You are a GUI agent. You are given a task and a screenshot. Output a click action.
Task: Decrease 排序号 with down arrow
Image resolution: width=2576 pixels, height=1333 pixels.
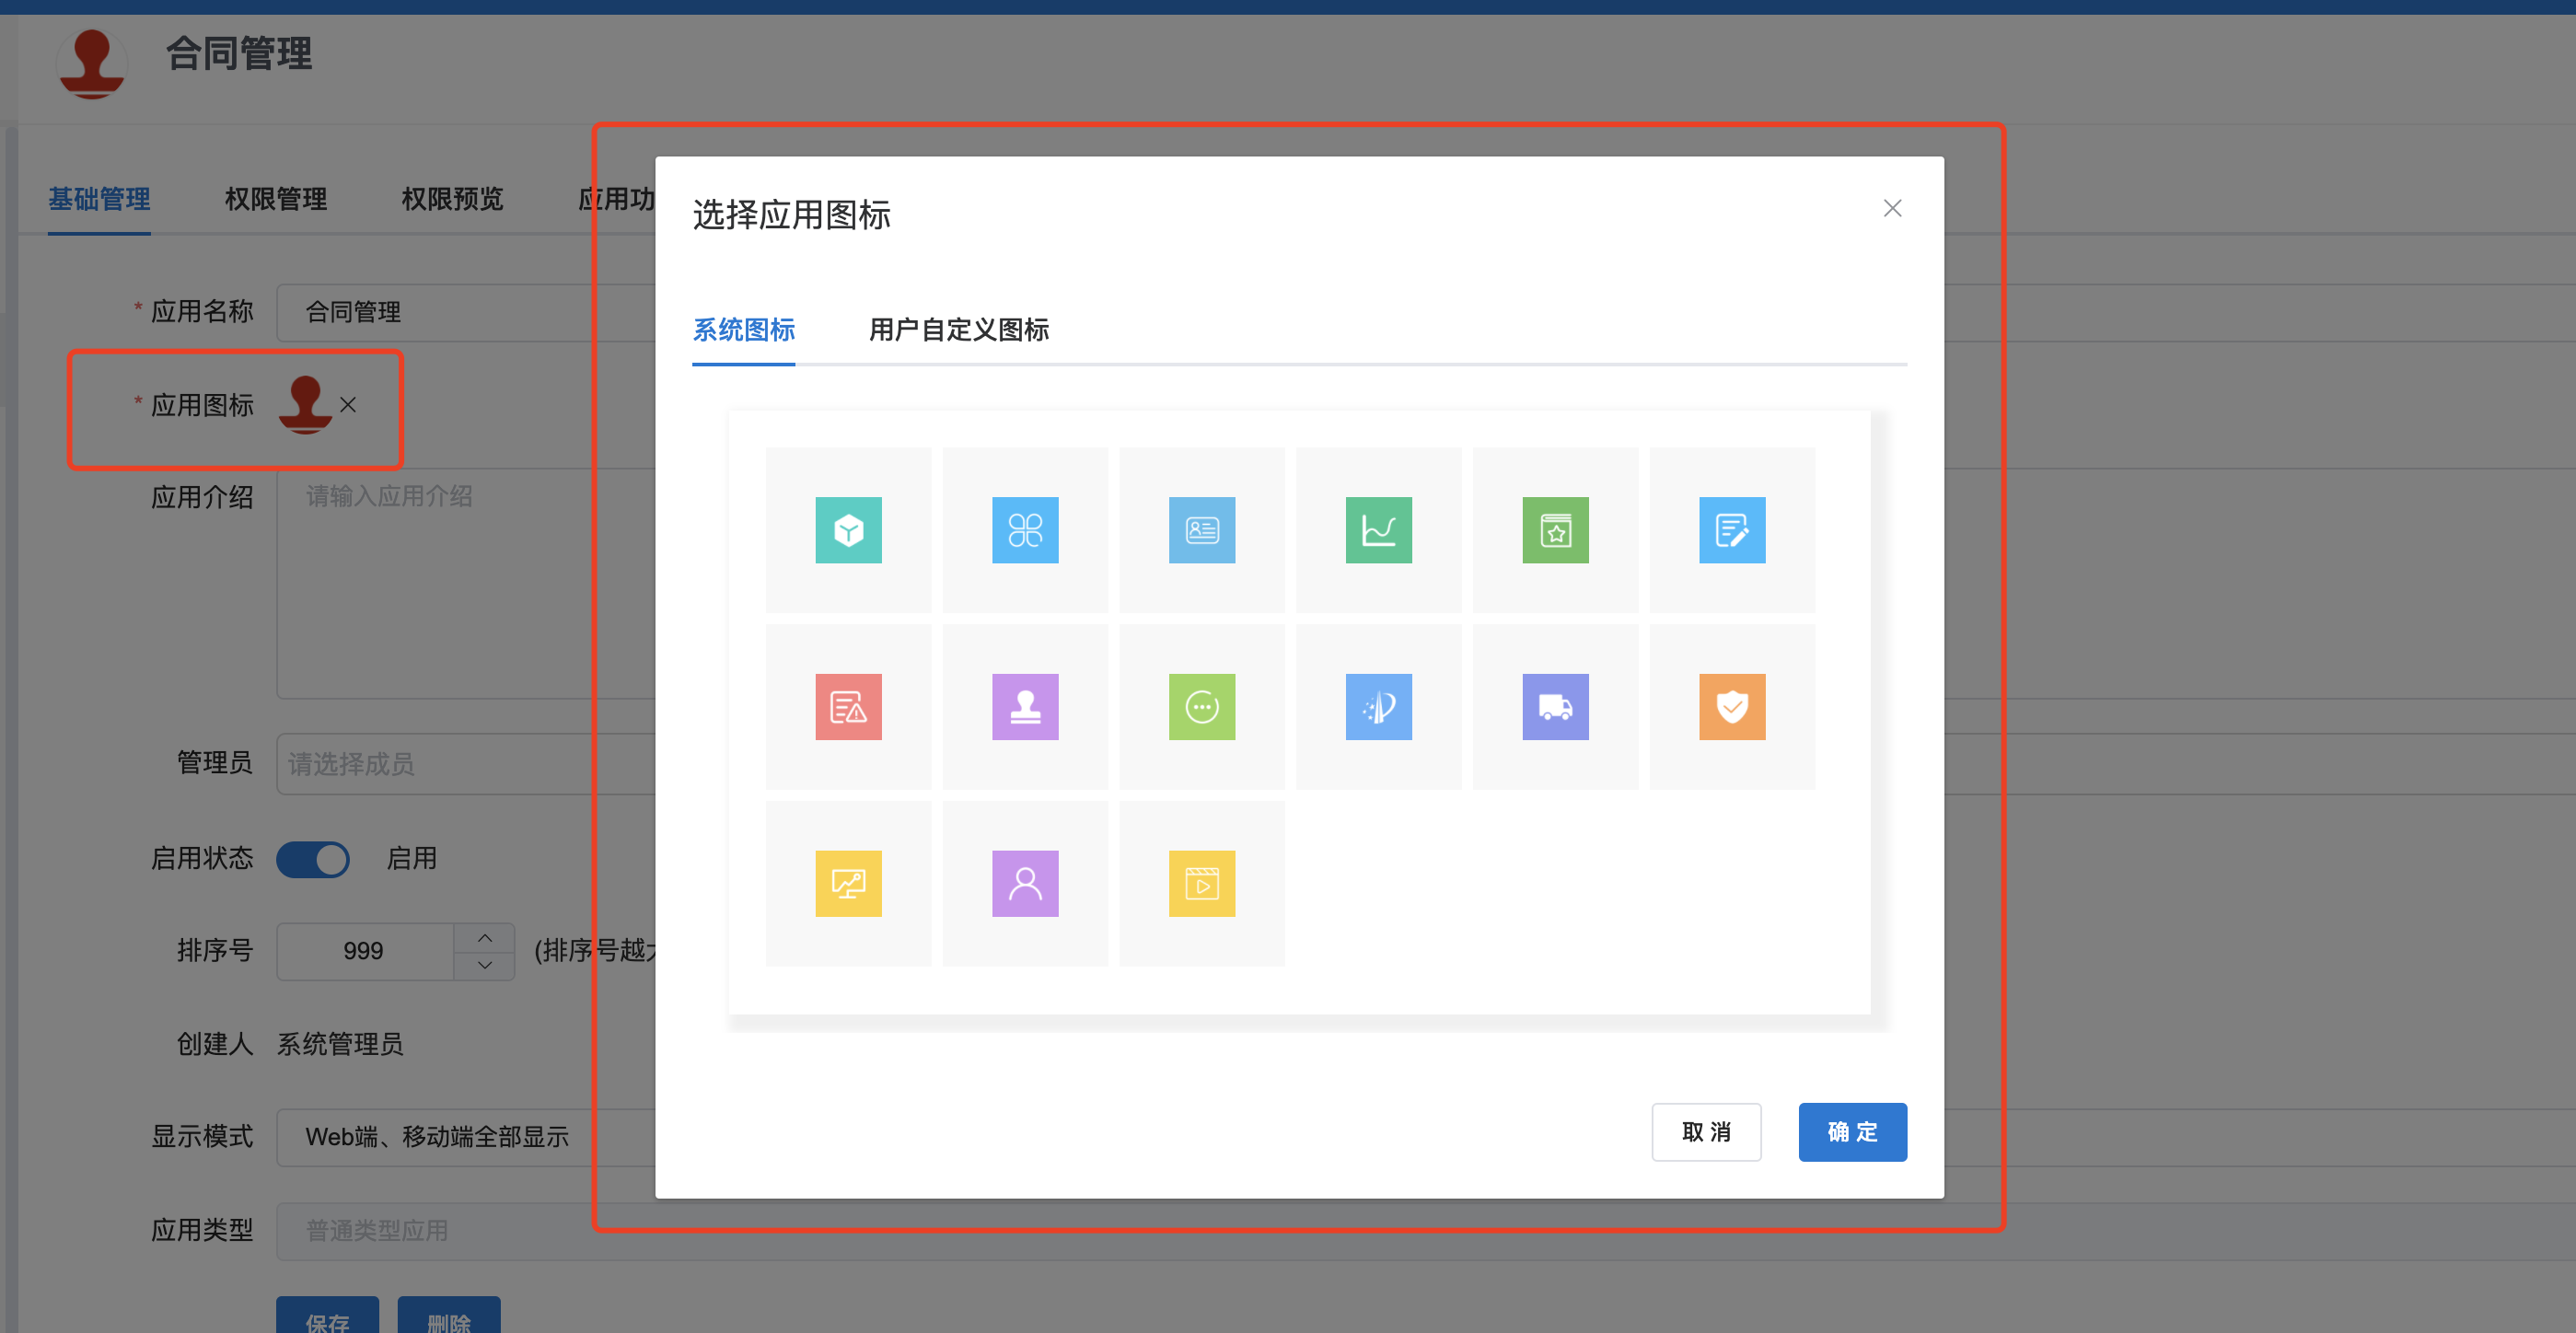(x=485, y=965)
